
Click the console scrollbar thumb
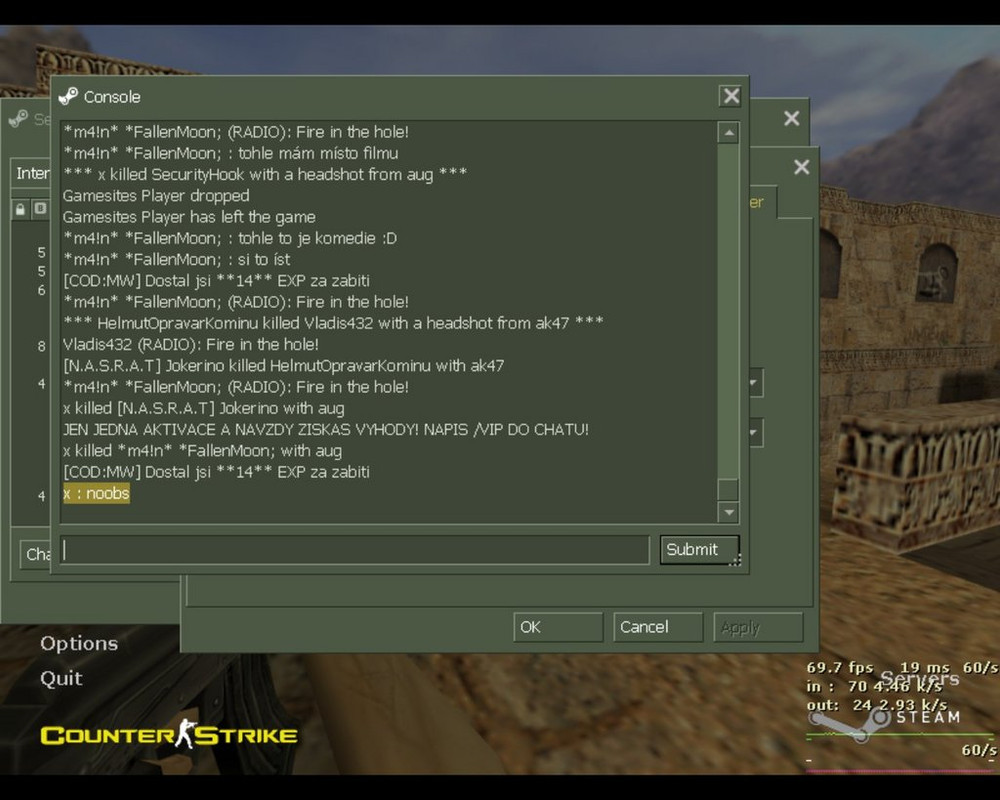728,489
